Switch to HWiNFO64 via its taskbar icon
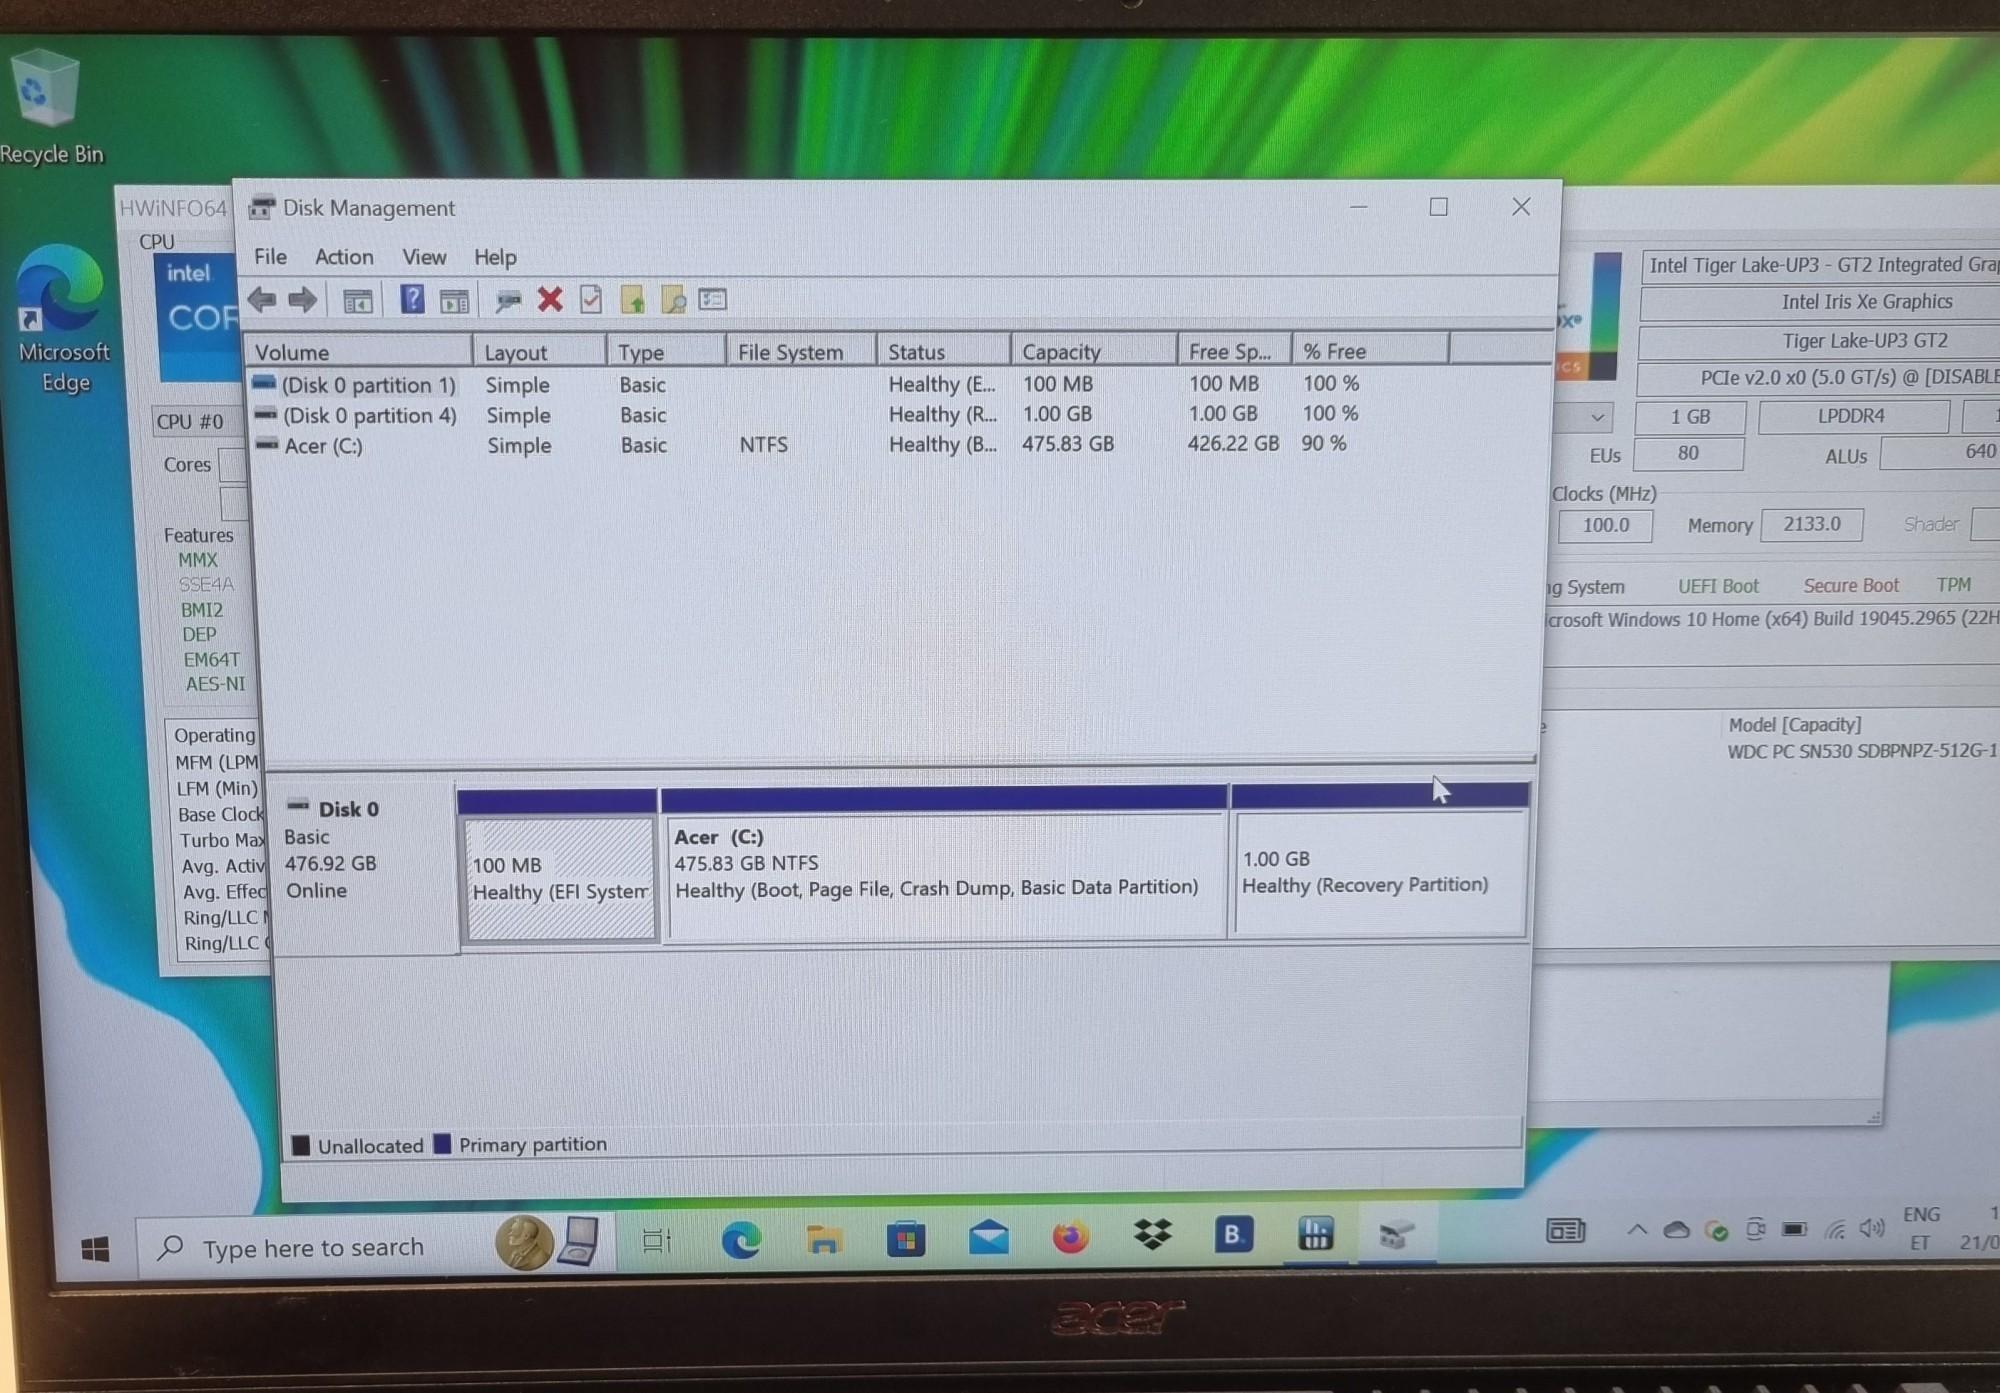The image size is (2000, 1393). 1315,1234
